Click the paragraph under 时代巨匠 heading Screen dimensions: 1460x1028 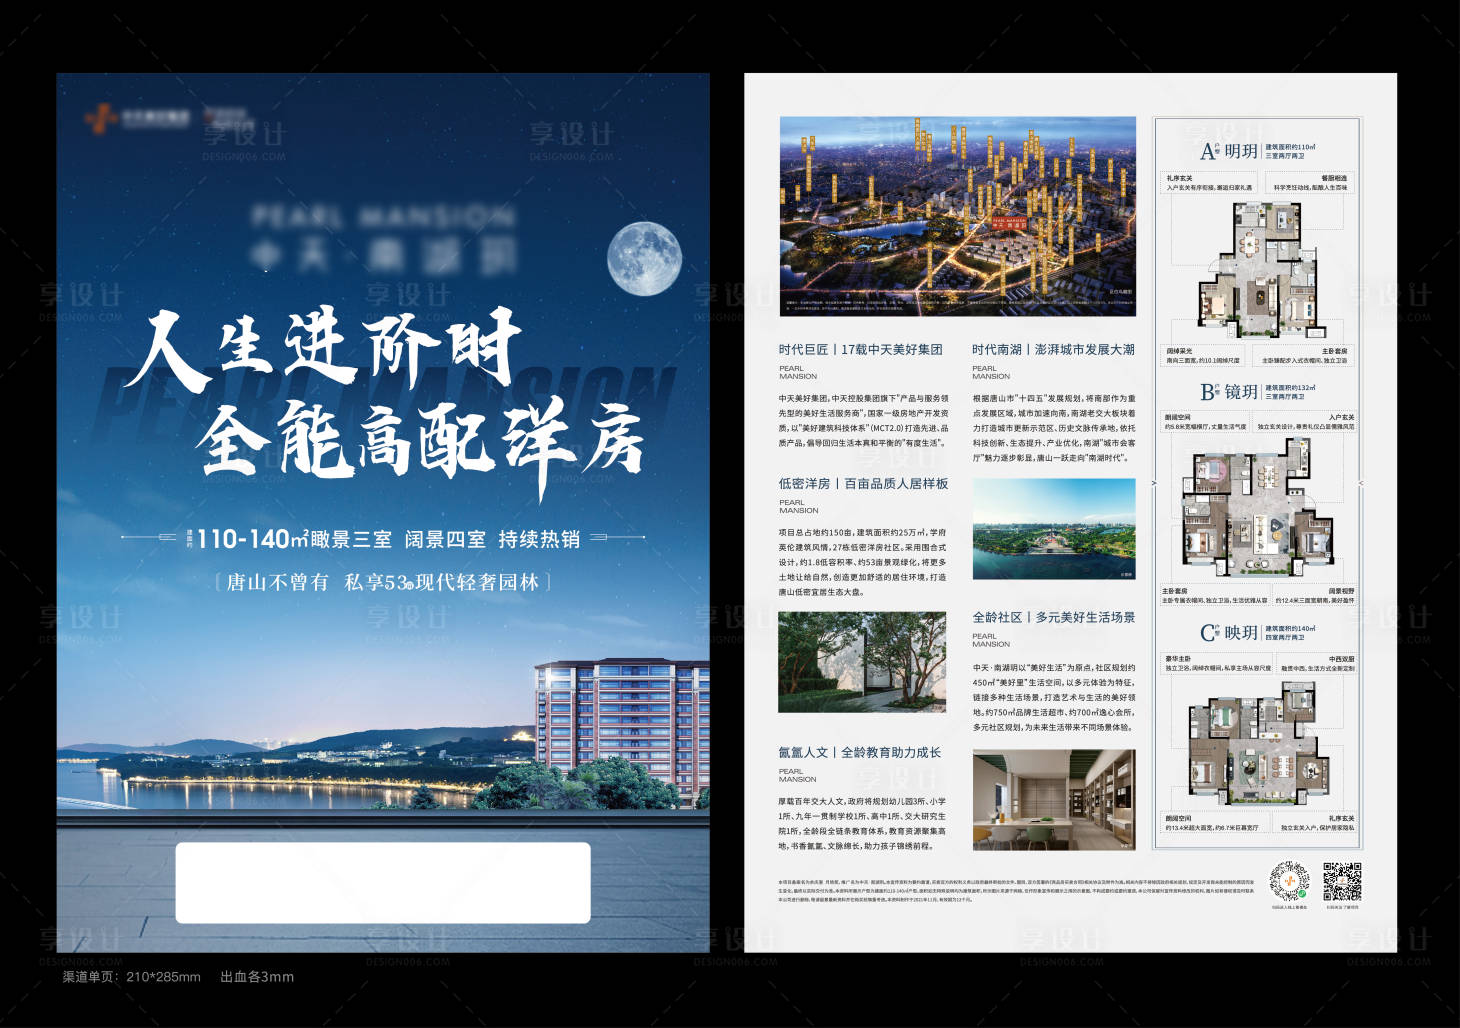863,420
